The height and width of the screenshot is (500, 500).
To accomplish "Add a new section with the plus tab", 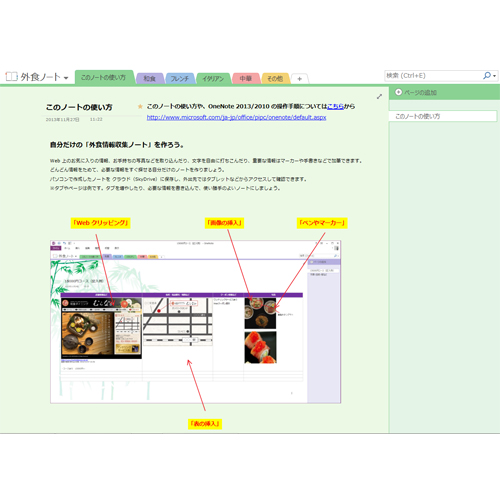I will (x=300, y=79).
